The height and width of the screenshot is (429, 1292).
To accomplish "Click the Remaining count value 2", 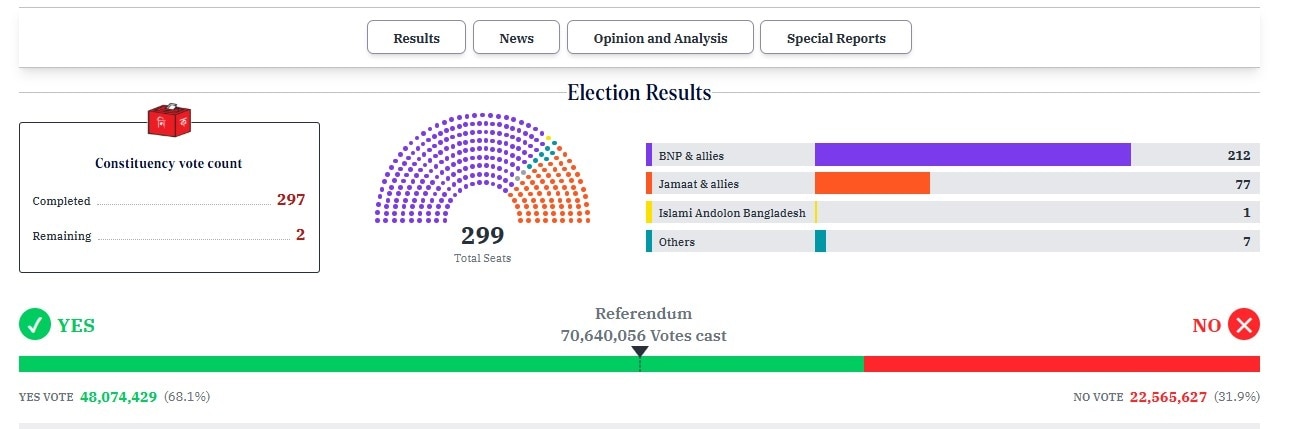I will click(x=300, y=235).
